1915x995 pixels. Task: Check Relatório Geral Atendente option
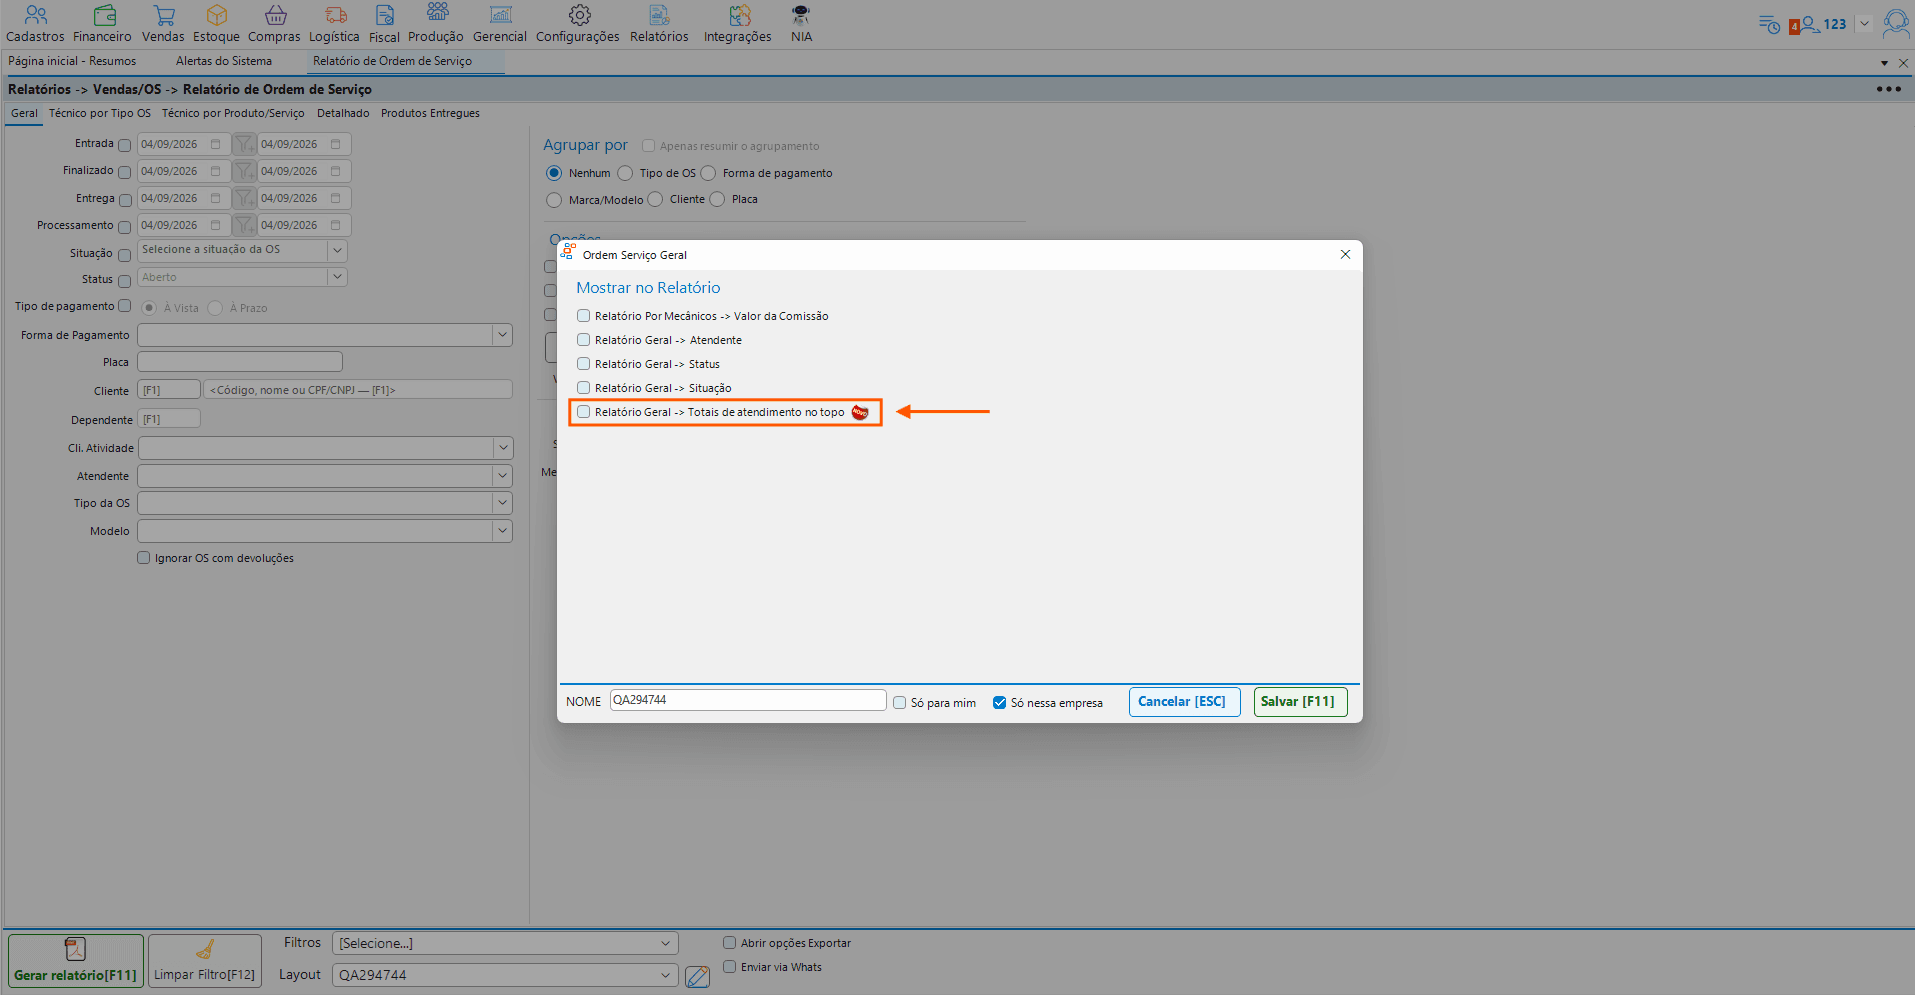[583, 340]
